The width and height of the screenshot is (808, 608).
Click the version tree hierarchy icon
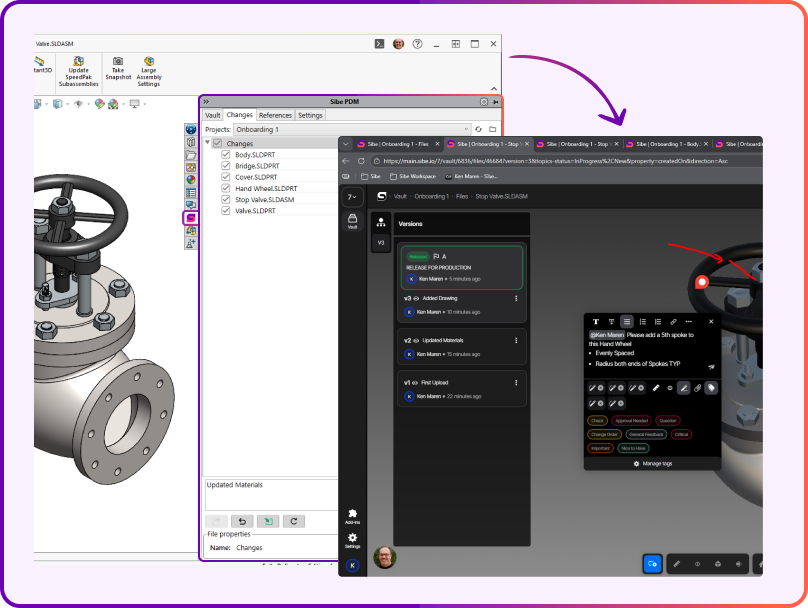pos(381,223)
